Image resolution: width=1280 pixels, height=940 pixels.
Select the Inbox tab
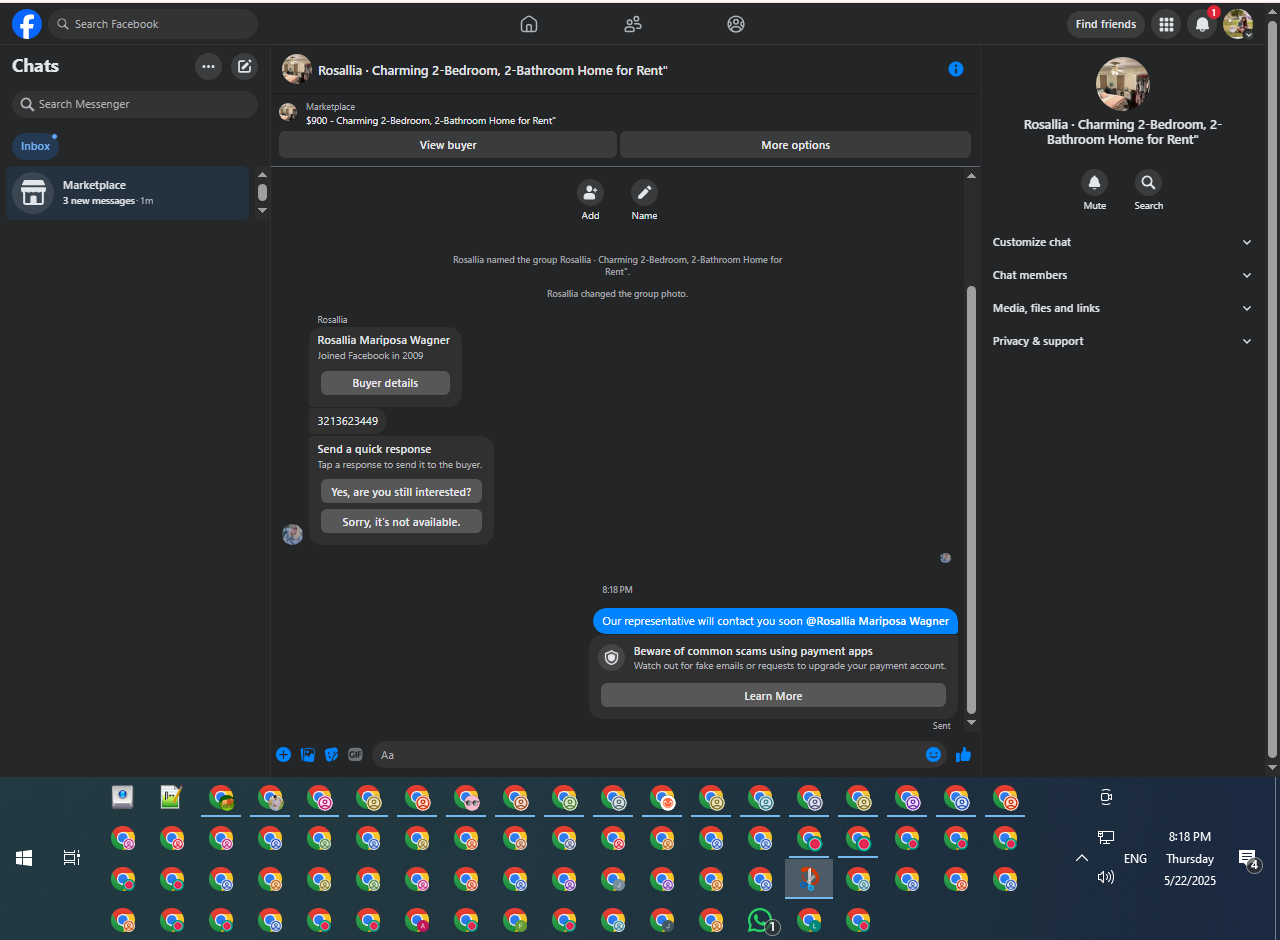pos(35,146)
